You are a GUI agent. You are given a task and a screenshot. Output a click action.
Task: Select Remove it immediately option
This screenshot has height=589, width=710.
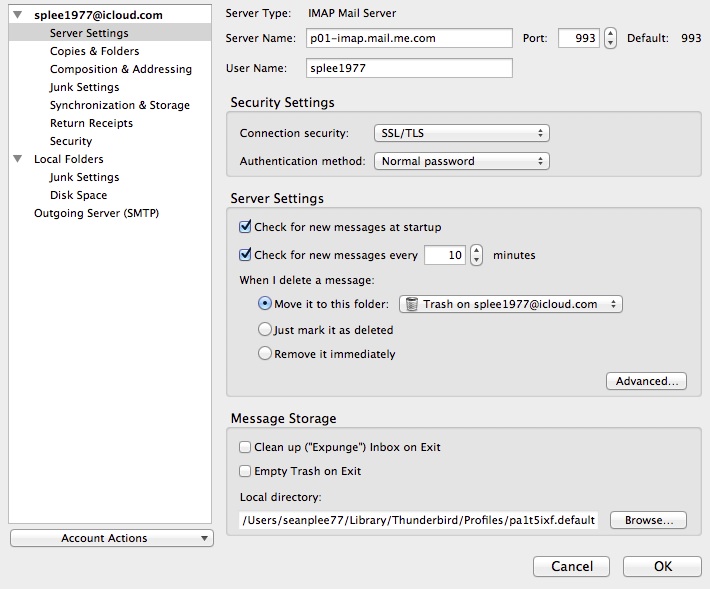264,353
